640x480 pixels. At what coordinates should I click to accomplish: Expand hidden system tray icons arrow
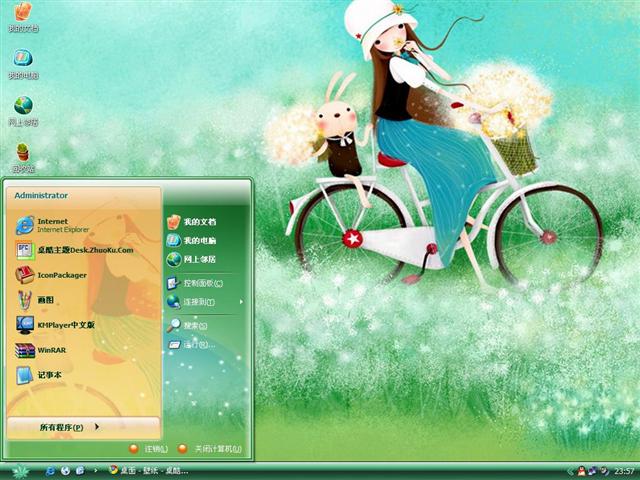[570, 471]
